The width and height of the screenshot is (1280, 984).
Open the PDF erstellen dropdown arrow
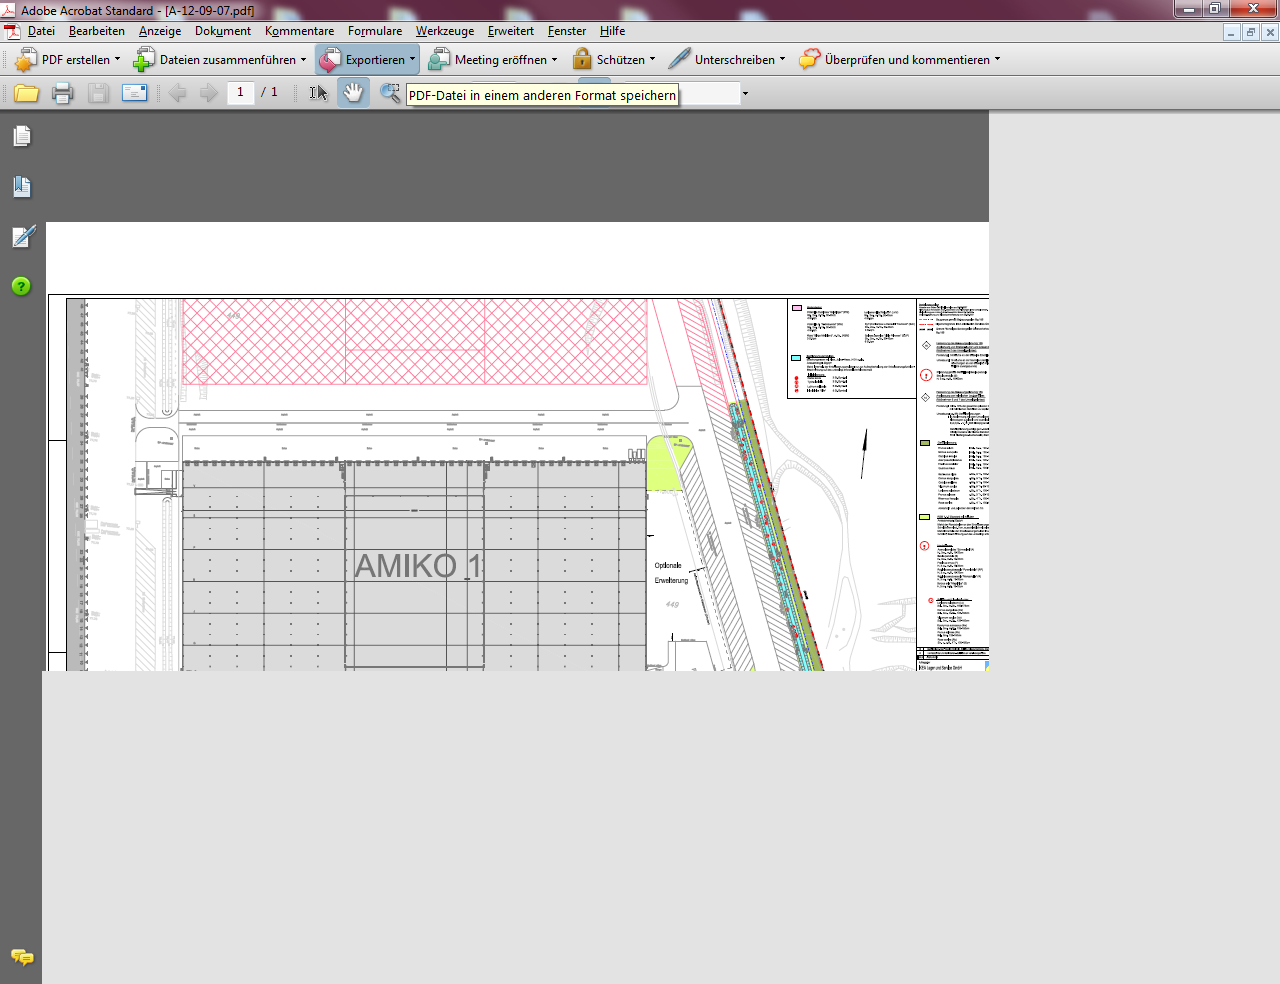pos(117,59)
